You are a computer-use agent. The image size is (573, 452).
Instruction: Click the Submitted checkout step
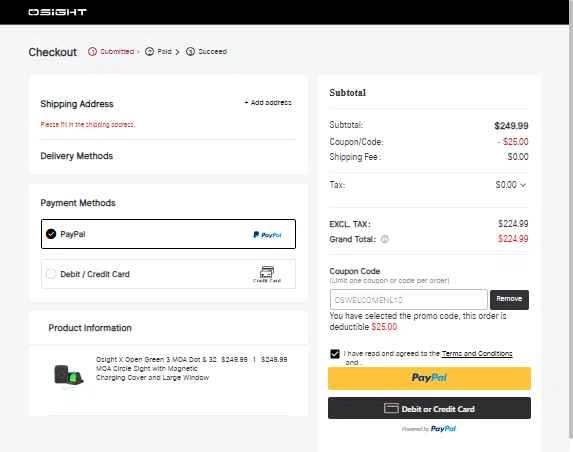pyautogui.click(x=111, y=52)
